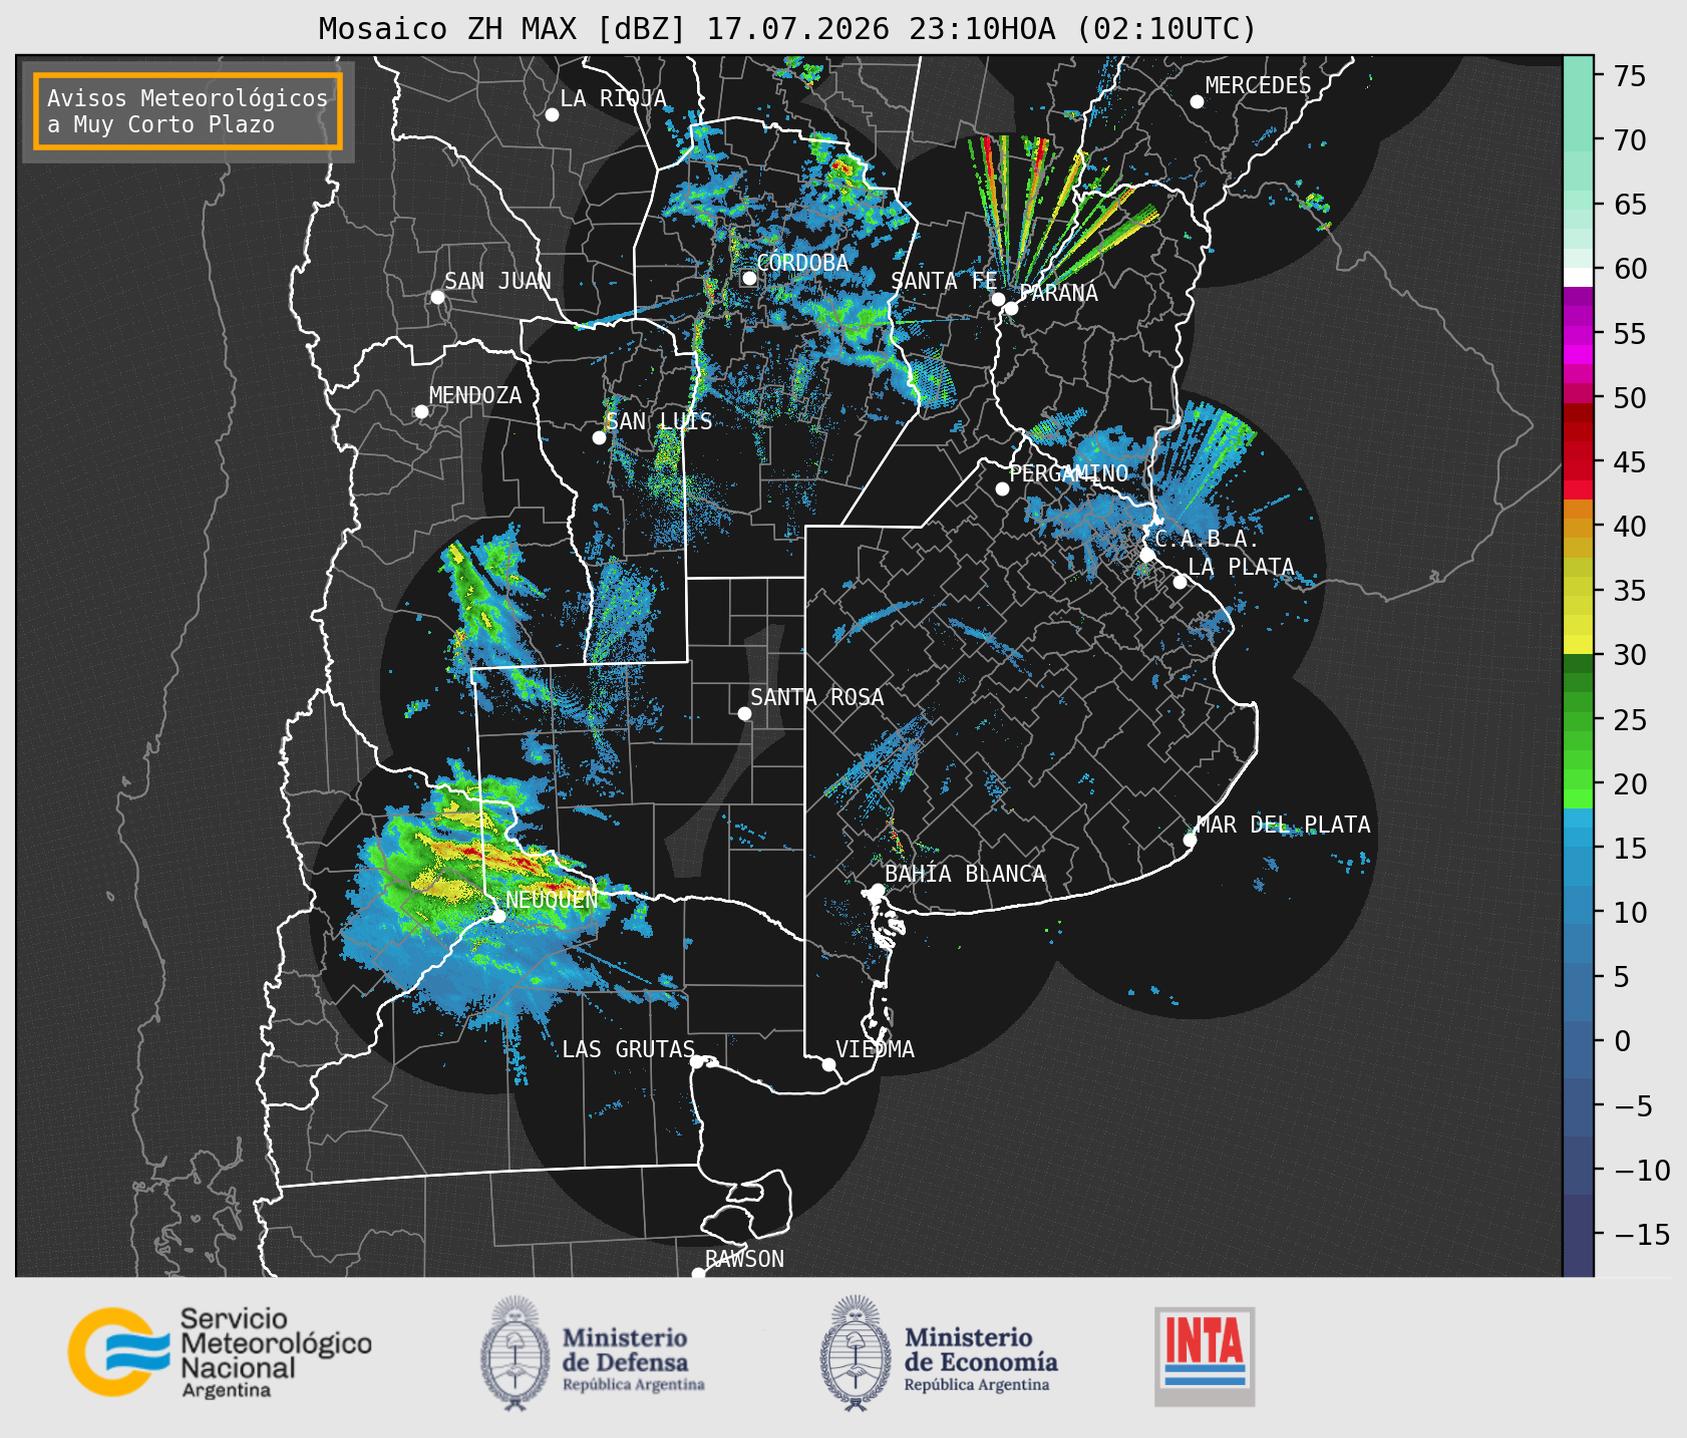The image size is (1687, 1438).
Task: Click the Pergamino city marker dot
Action: click(1002, 488)
